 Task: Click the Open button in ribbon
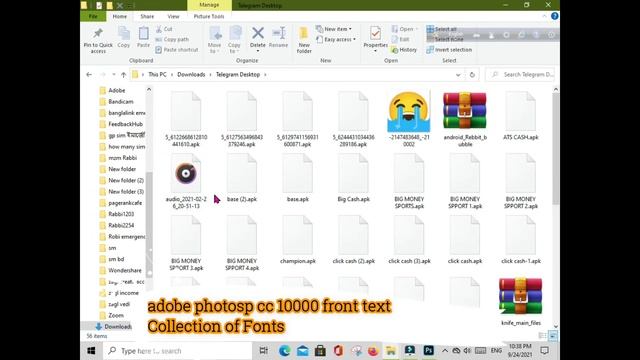pyautogui.click(x=403, y=29)
